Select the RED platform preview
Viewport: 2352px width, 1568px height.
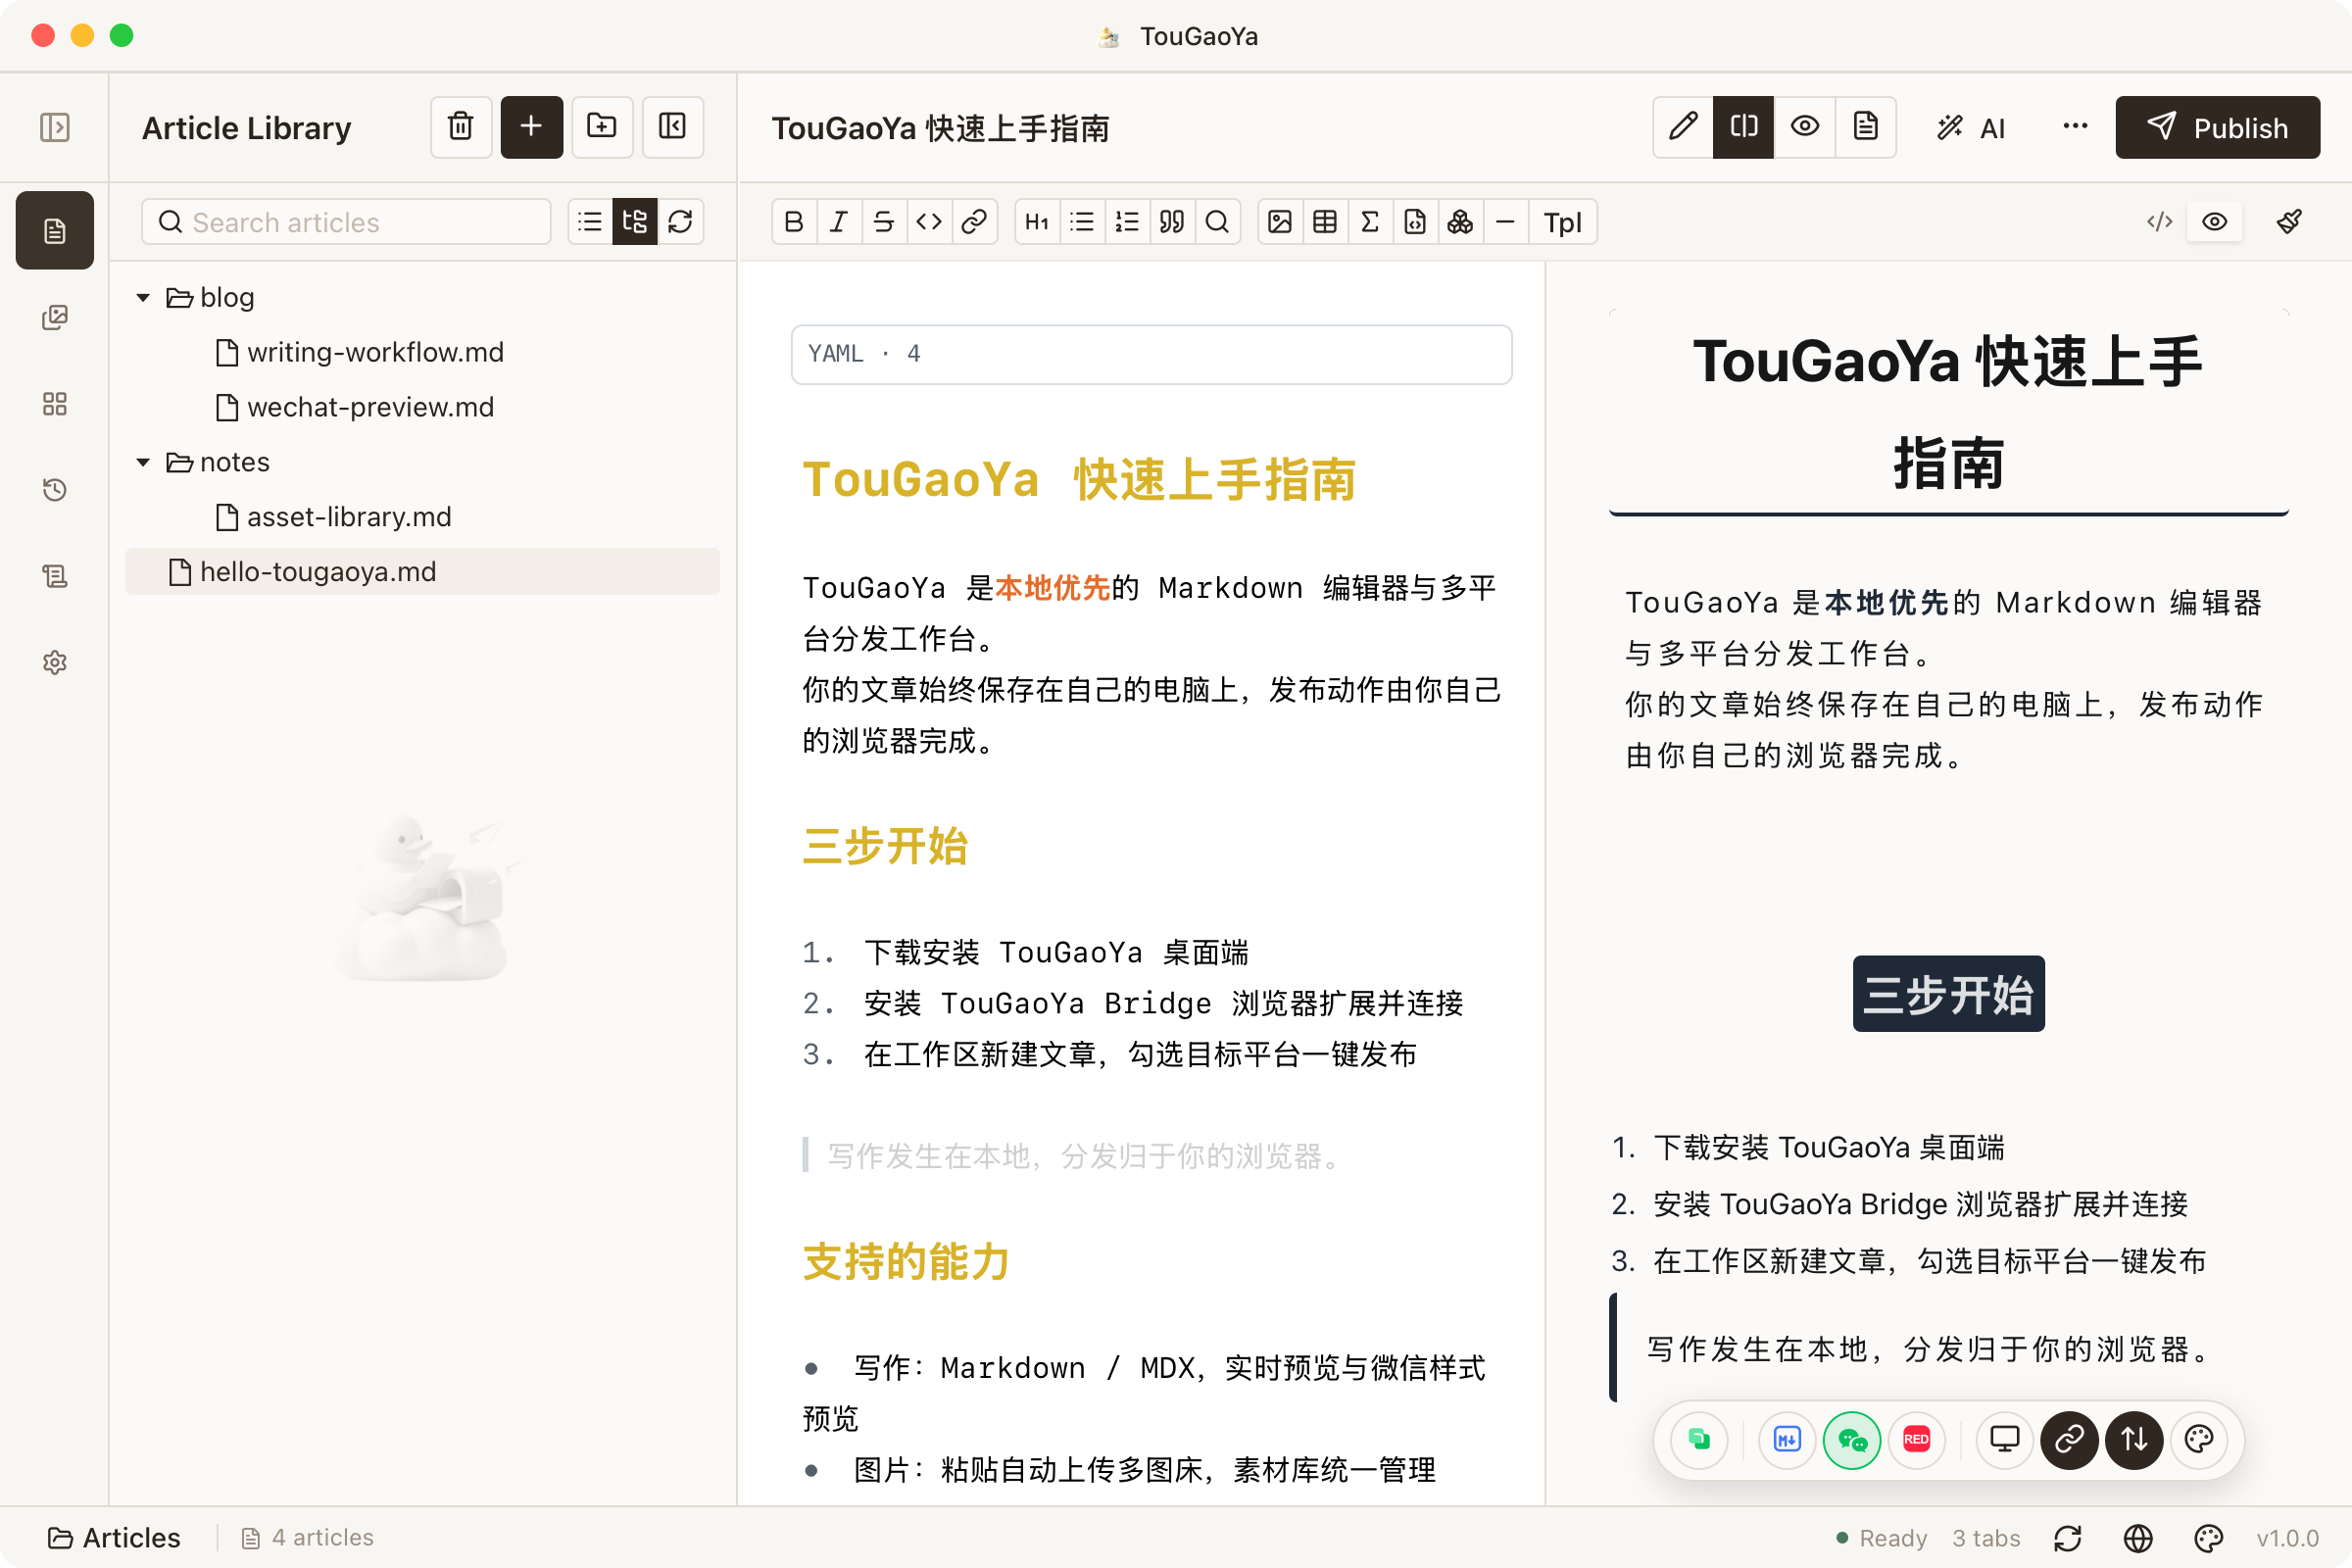coord(1916,1440)
